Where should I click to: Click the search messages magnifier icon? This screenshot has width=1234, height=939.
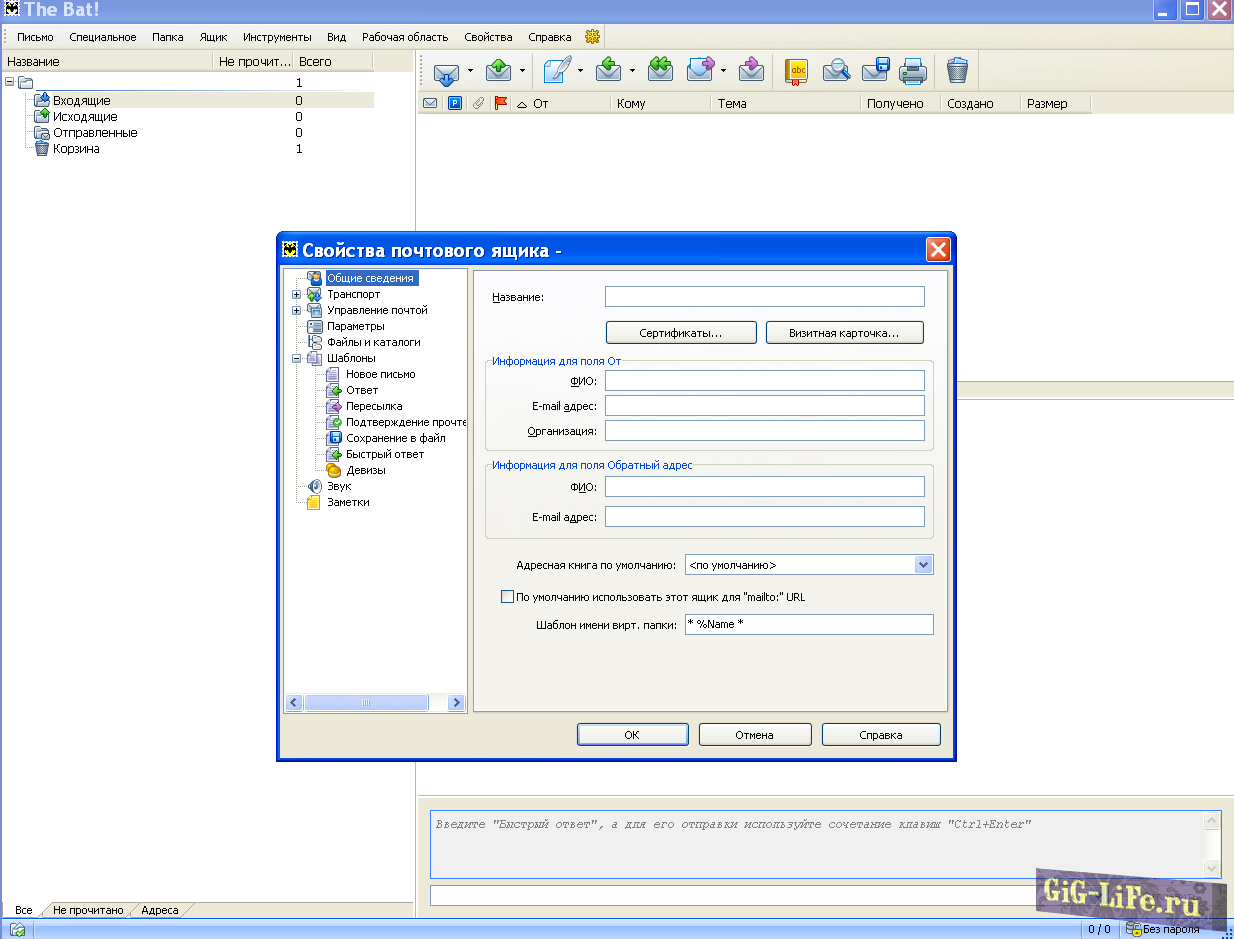[836, 71]
